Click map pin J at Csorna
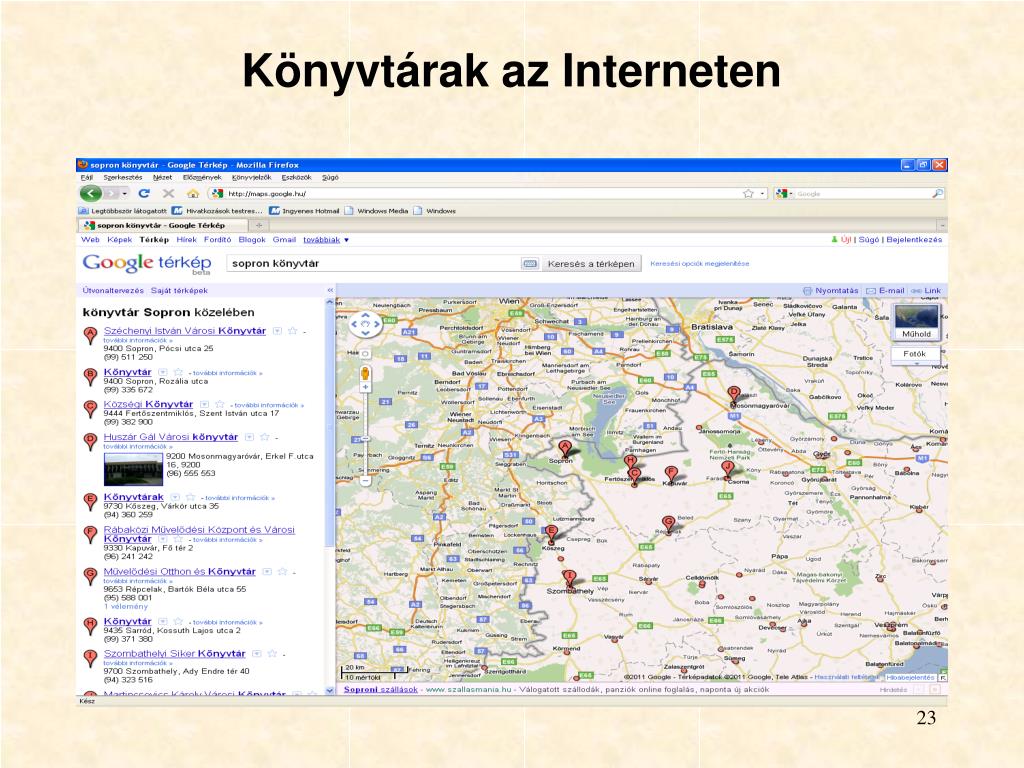 point(728,469)
